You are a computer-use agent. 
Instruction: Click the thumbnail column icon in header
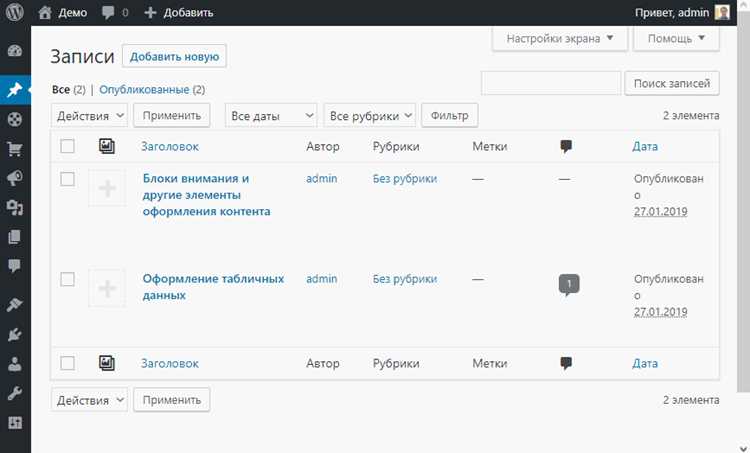[x=107, y=146]
